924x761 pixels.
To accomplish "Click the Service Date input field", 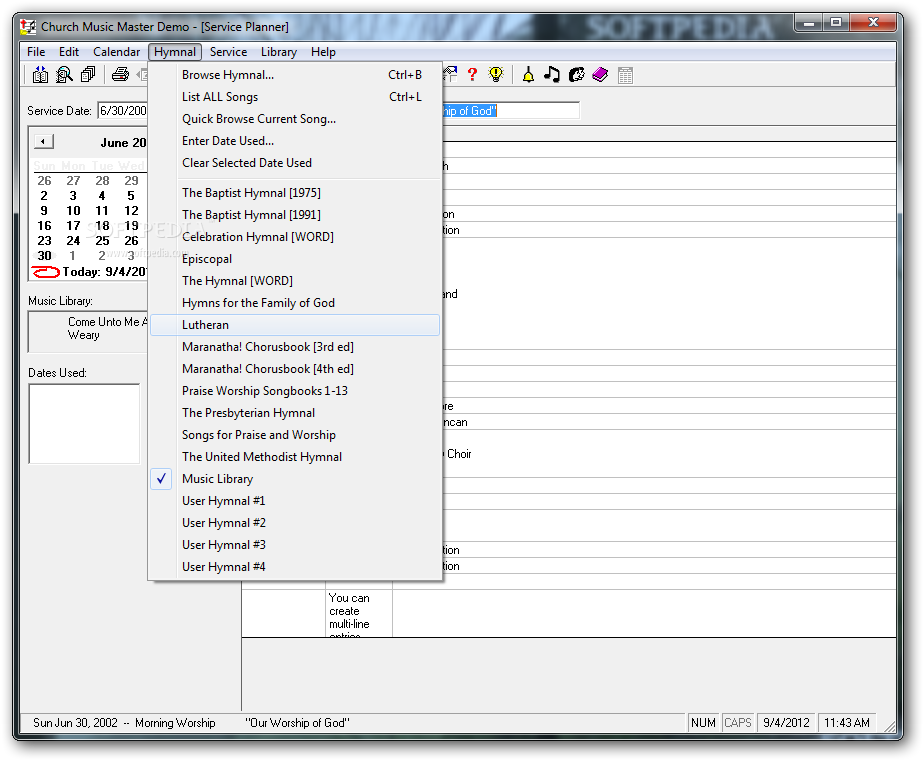I will point(123,111).
